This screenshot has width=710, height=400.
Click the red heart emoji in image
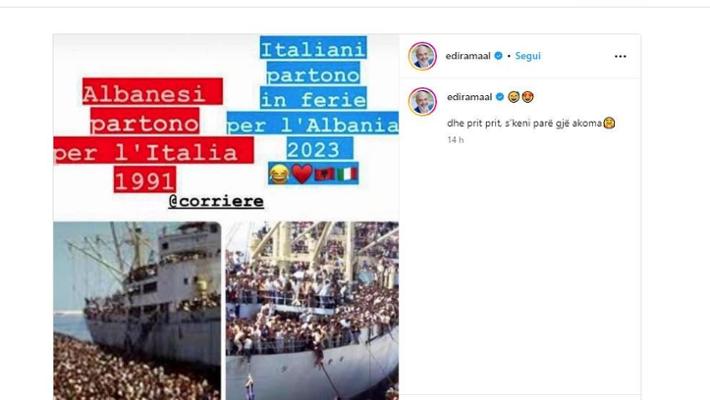coord(302,173)
